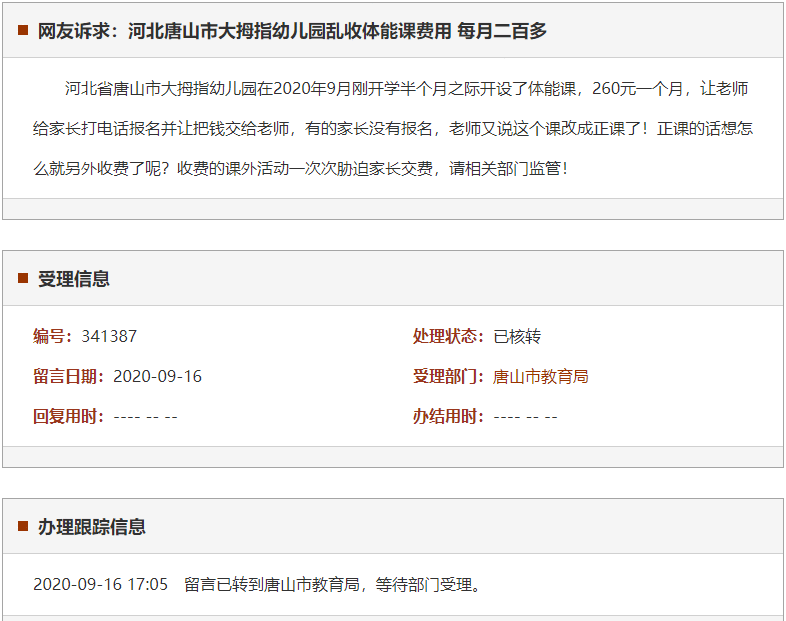
Task: Click the red square icon next to 受理信息
Action: point(22,279)
